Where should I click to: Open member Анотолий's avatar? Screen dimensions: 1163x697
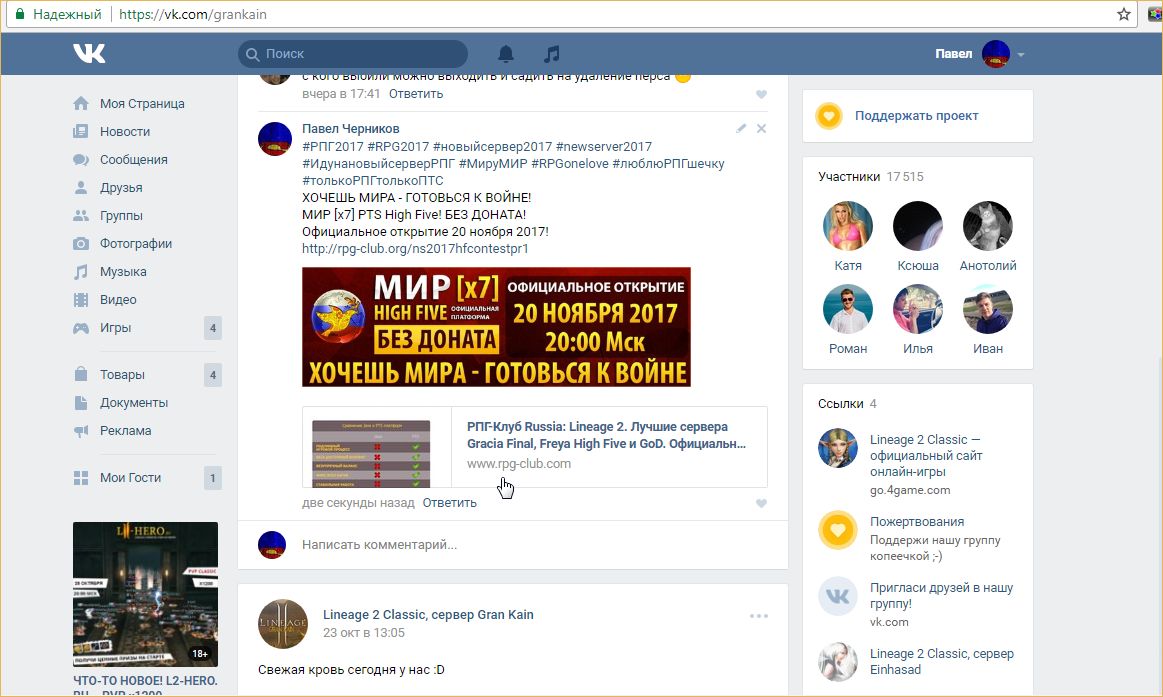(x=987, y=225)
